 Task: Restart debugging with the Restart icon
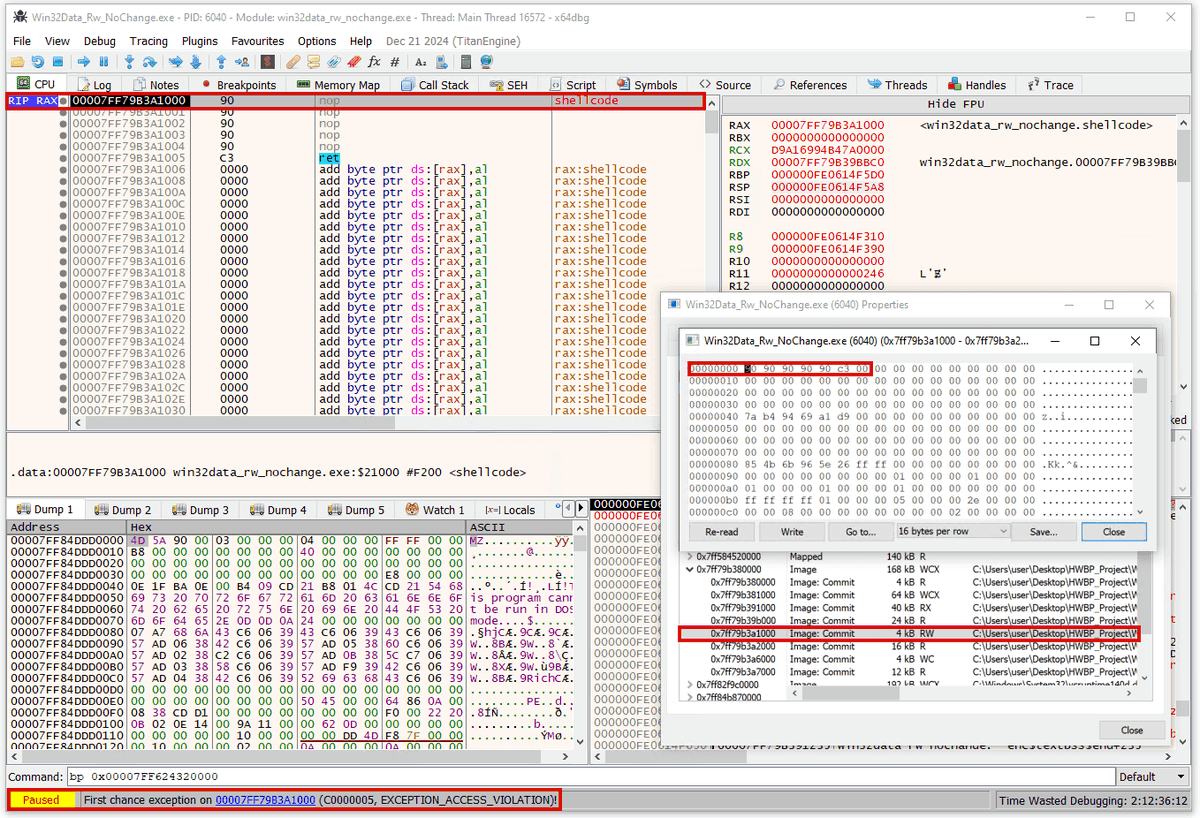pos(37,61)
